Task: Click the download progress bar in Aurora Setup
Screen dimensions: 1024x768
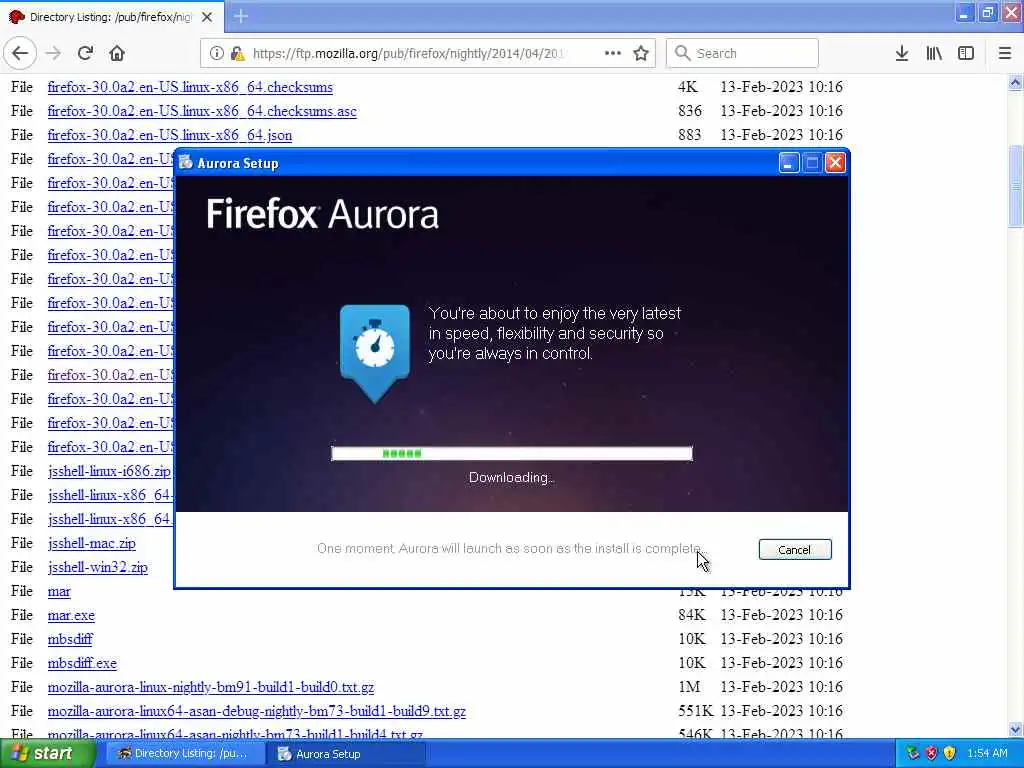Action: 511,453
